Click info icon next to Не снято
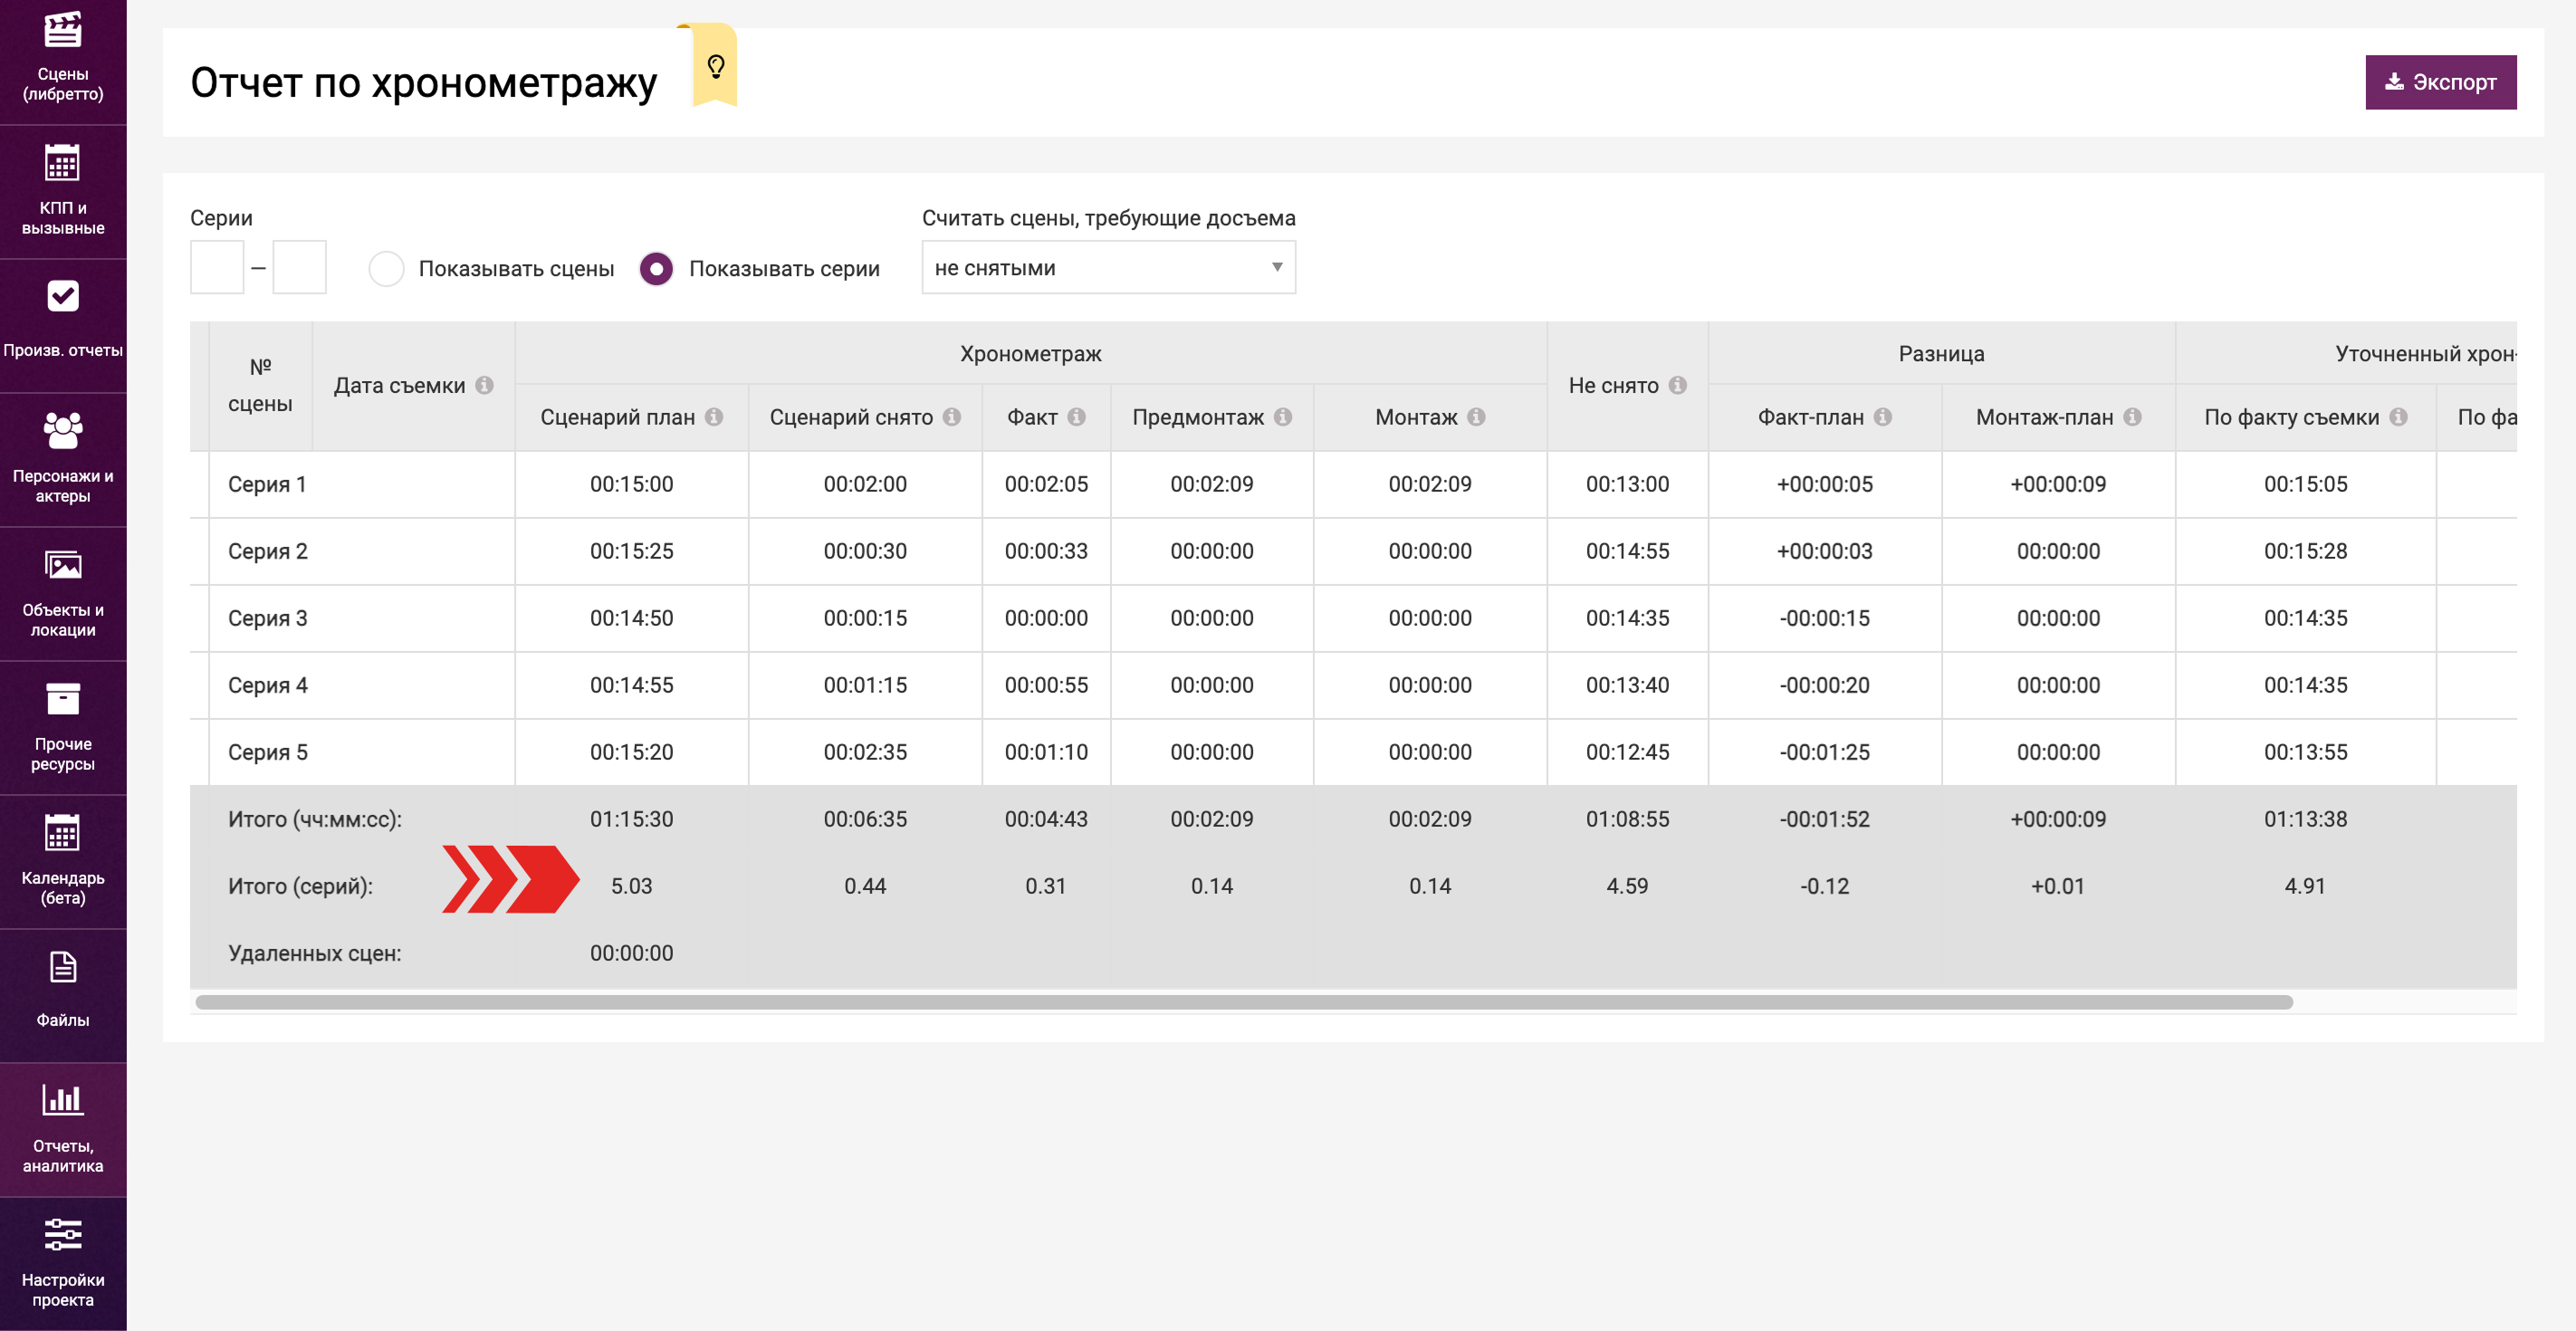 tap(1678, 385)
